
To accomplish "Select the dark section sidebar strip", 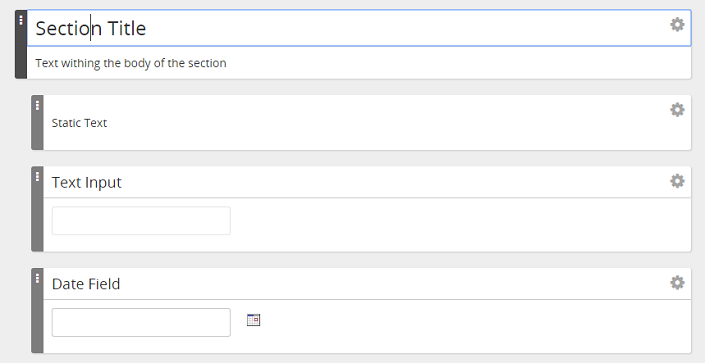I will pyautogui.click(x=21, y=44).
